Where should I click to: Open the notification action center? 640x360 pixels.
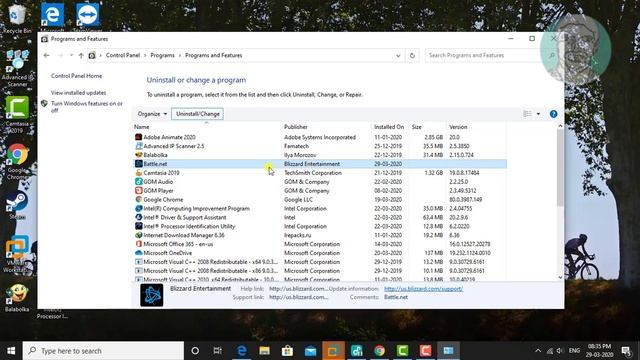click(626, 351)
